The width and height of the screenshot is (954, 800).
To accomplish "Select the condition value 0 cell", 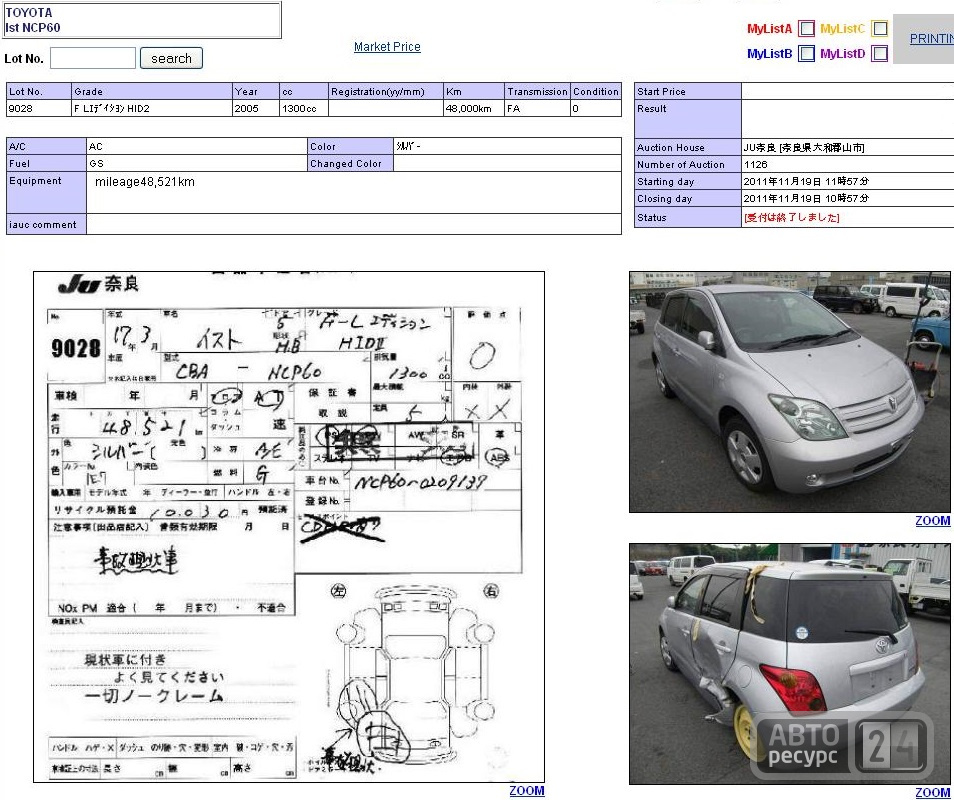I will 596,108.
